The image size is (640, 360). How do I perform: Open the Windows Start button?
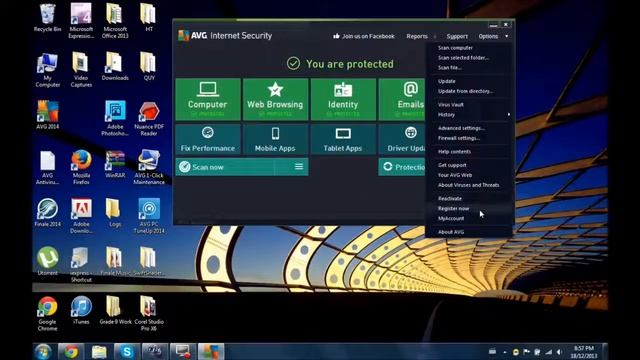(x=43, y=351)
